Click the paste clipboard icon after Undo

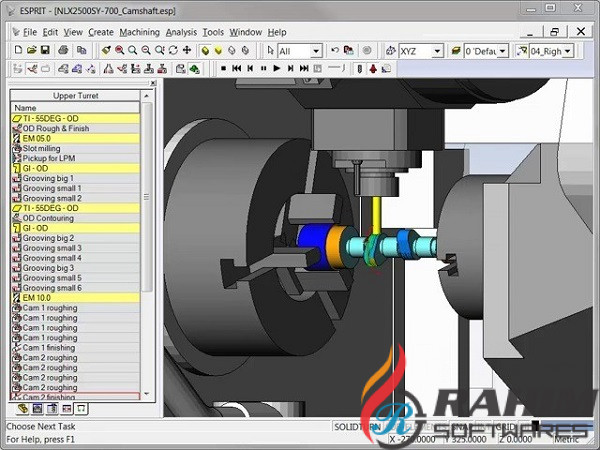click(348, 50)
